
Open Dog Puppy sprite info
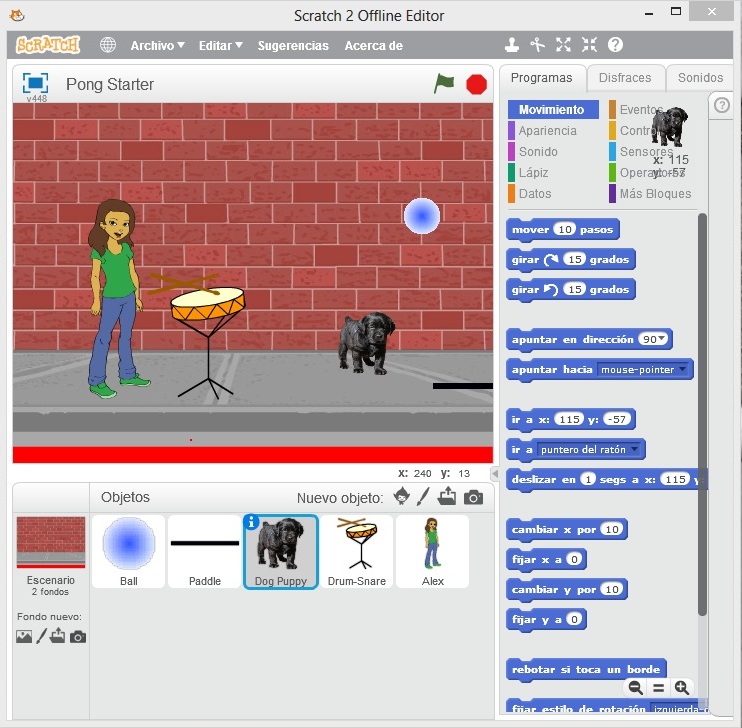pyautogui.click(x=251, y=522)
